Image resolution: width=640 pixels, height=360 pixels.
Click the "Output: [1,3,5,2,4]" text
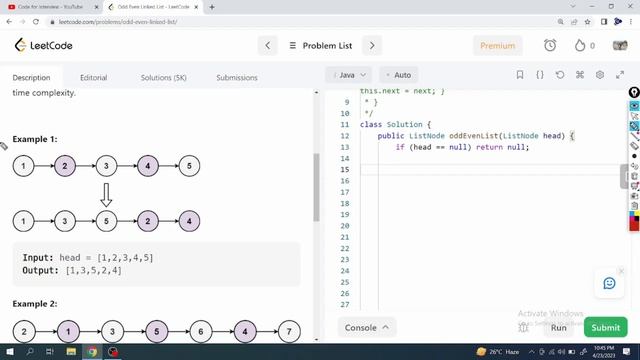72,270
